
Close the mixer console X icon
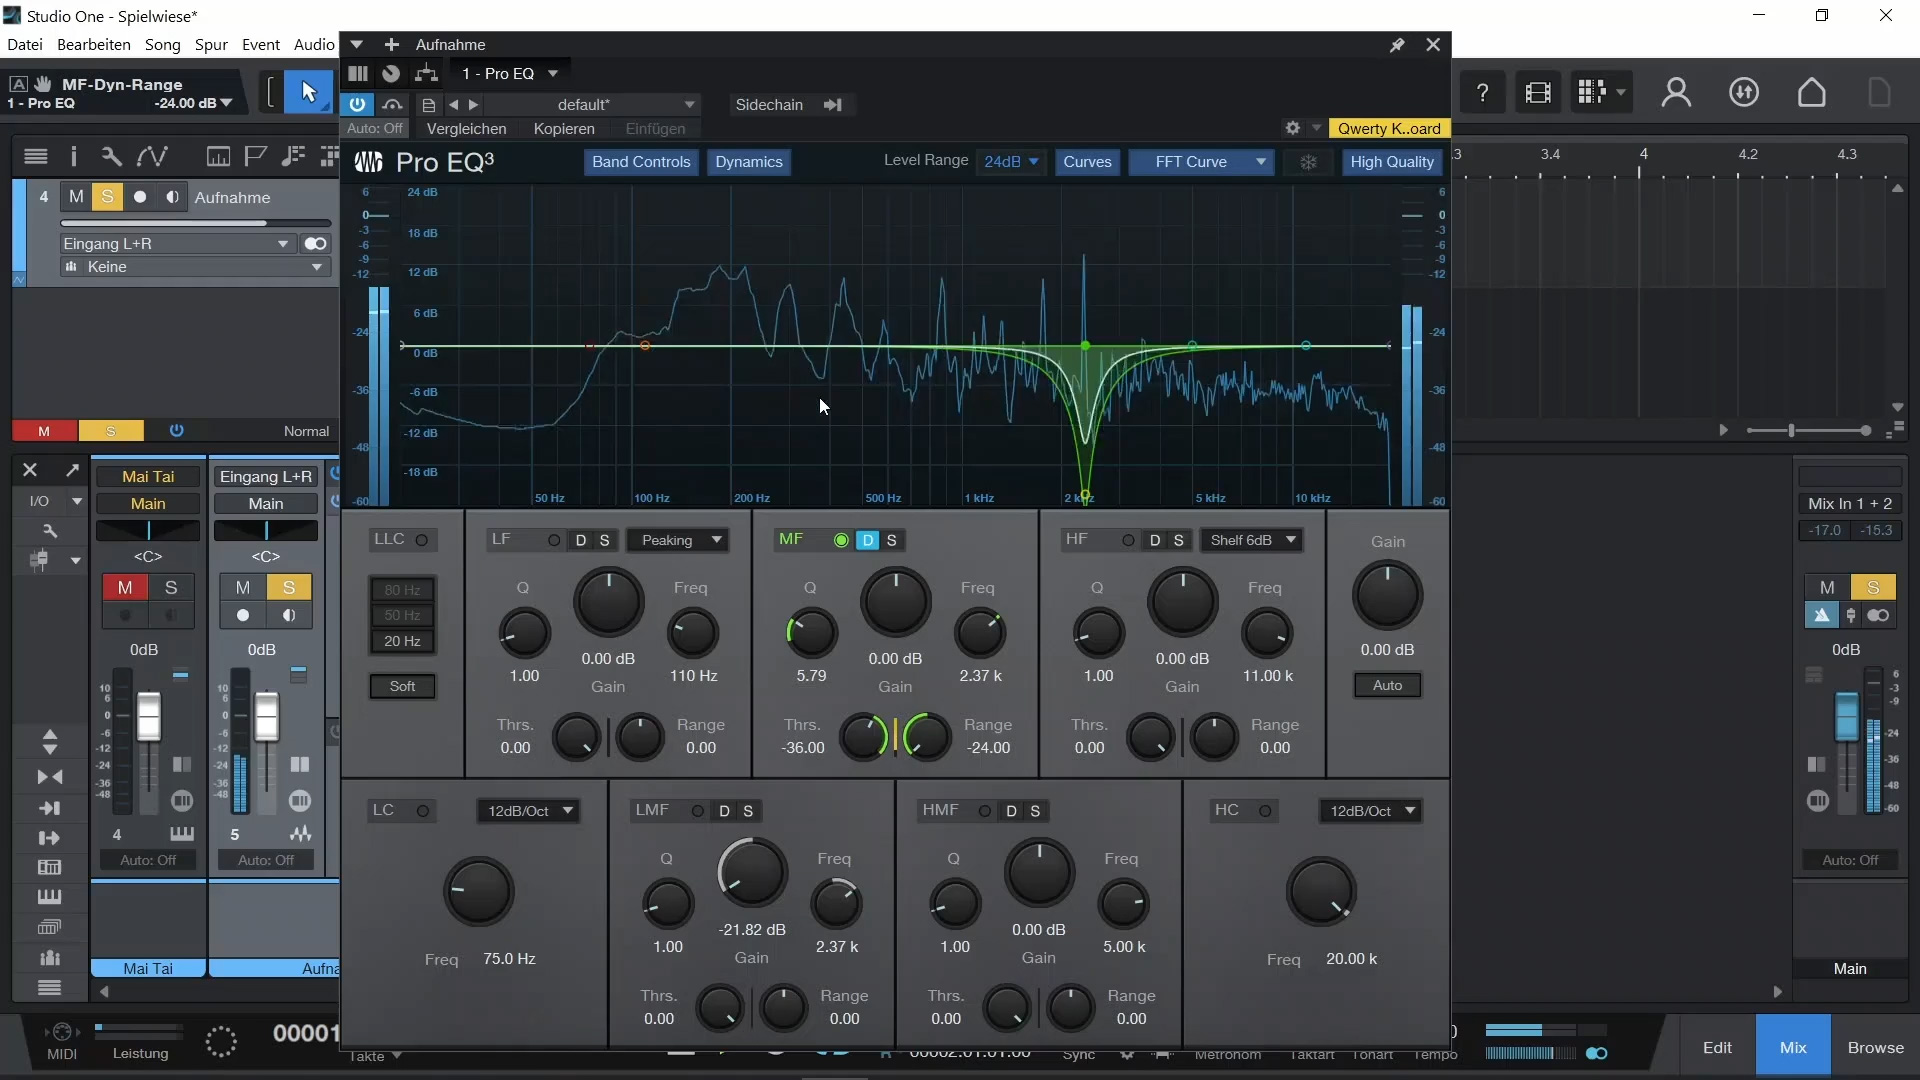tap(30, 470)
